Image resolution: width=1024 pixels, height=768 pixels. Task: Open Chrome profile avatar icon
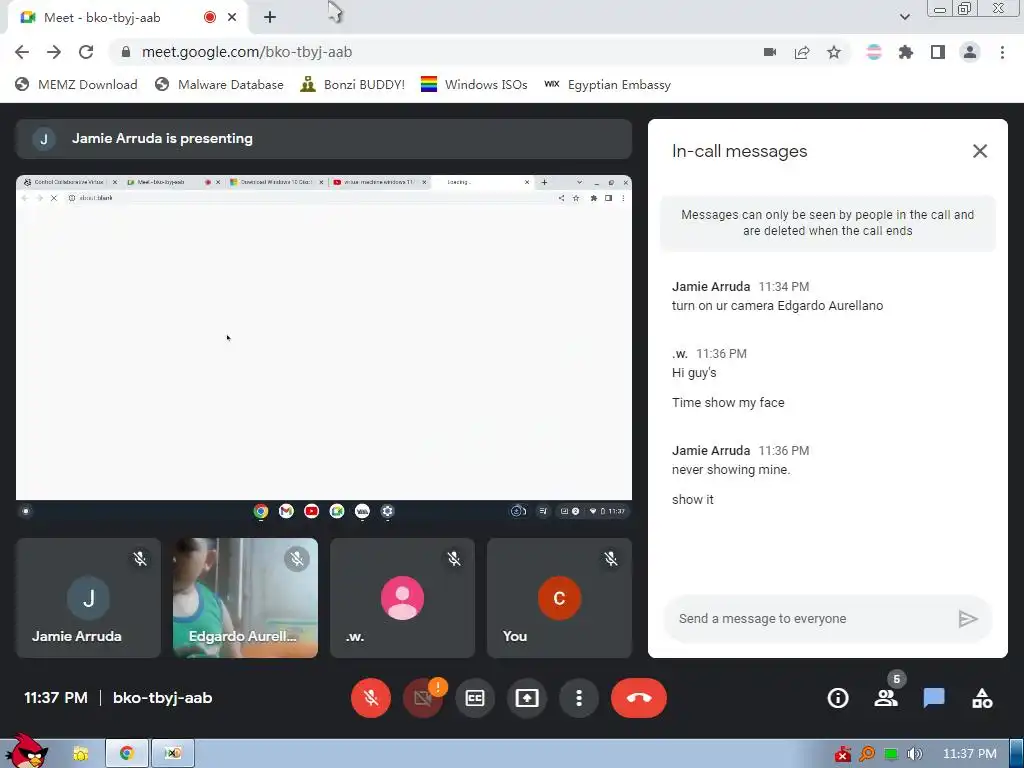pos(970,52)
